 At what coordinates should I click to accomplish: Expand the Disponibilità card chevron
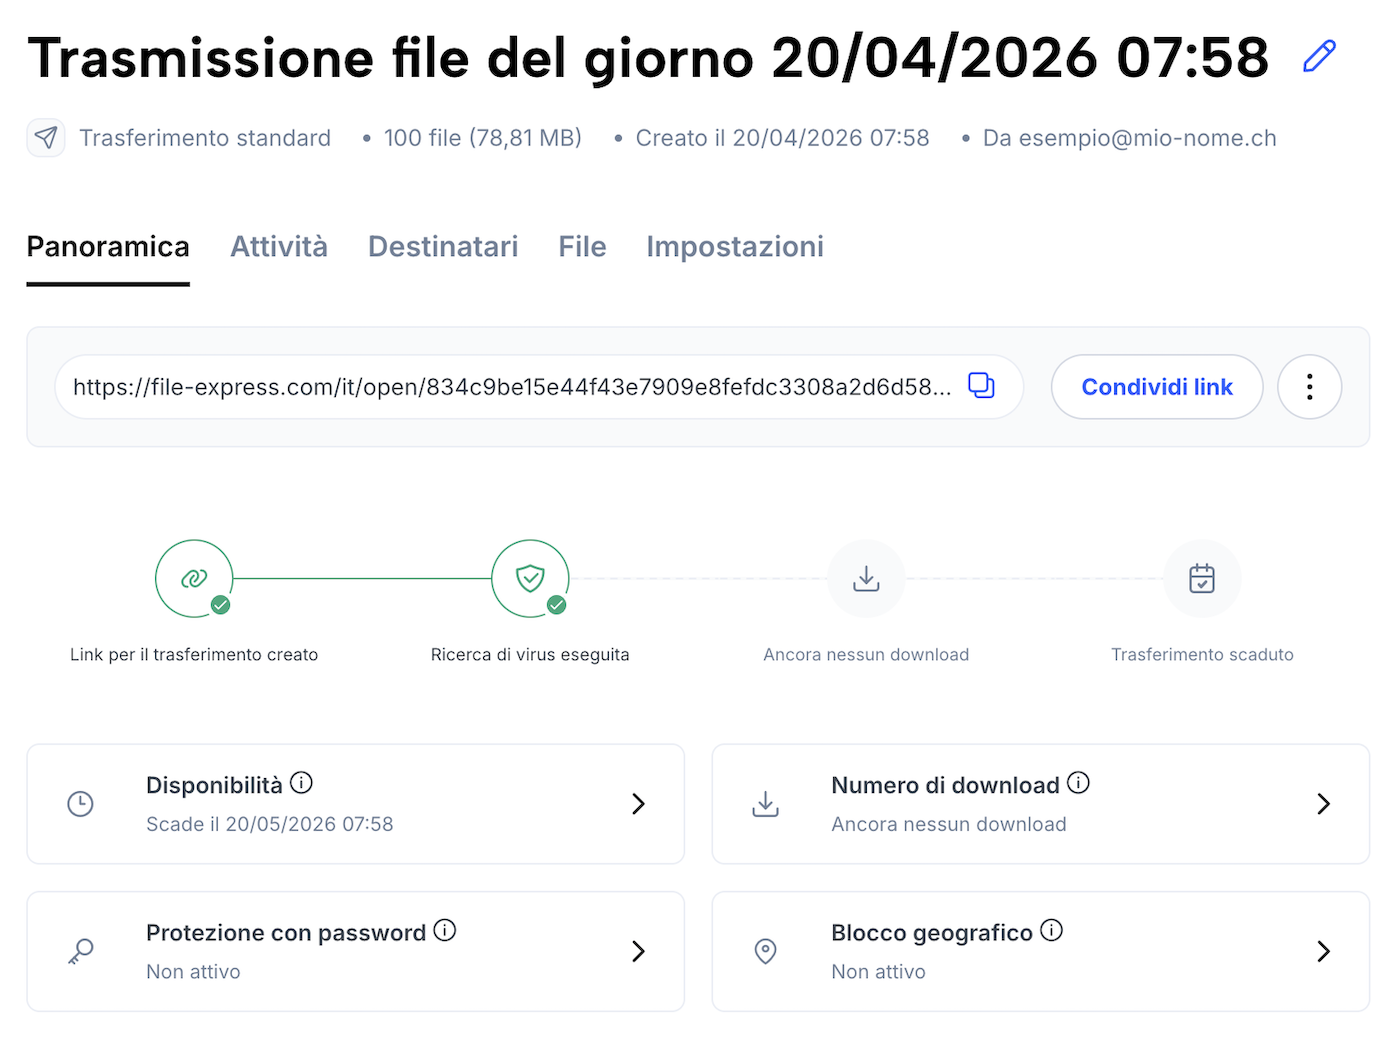click(638, 804)
